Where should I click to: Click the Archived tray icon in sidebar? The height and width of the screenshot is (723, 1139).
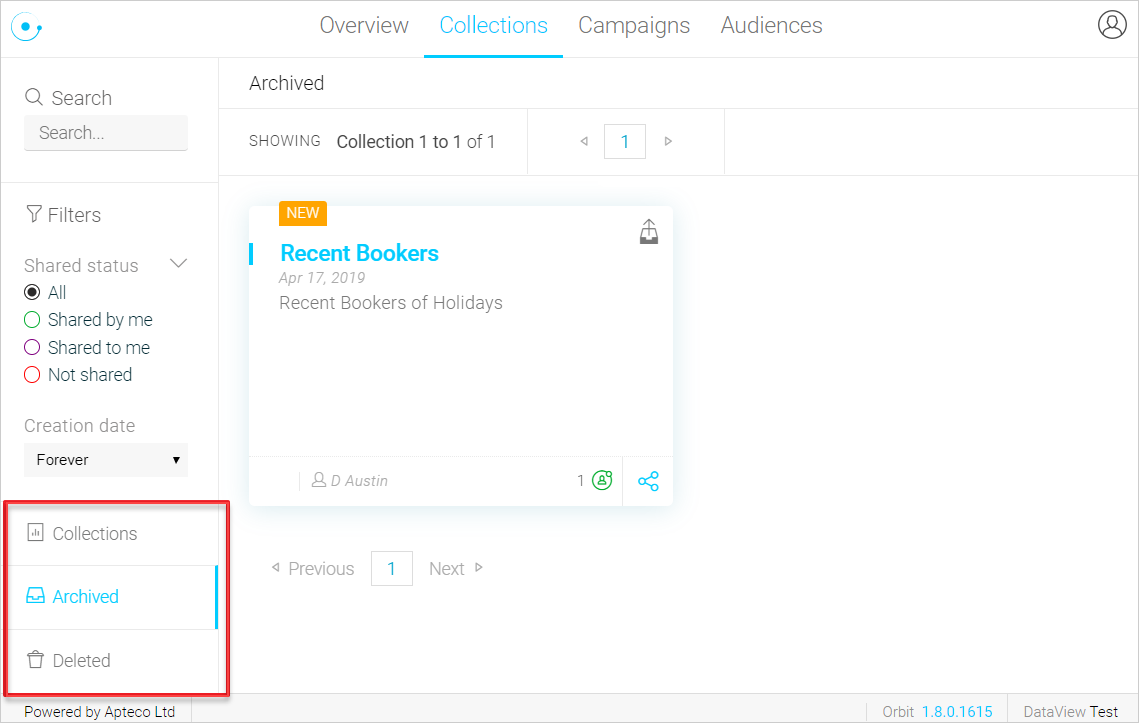(35, 596)
